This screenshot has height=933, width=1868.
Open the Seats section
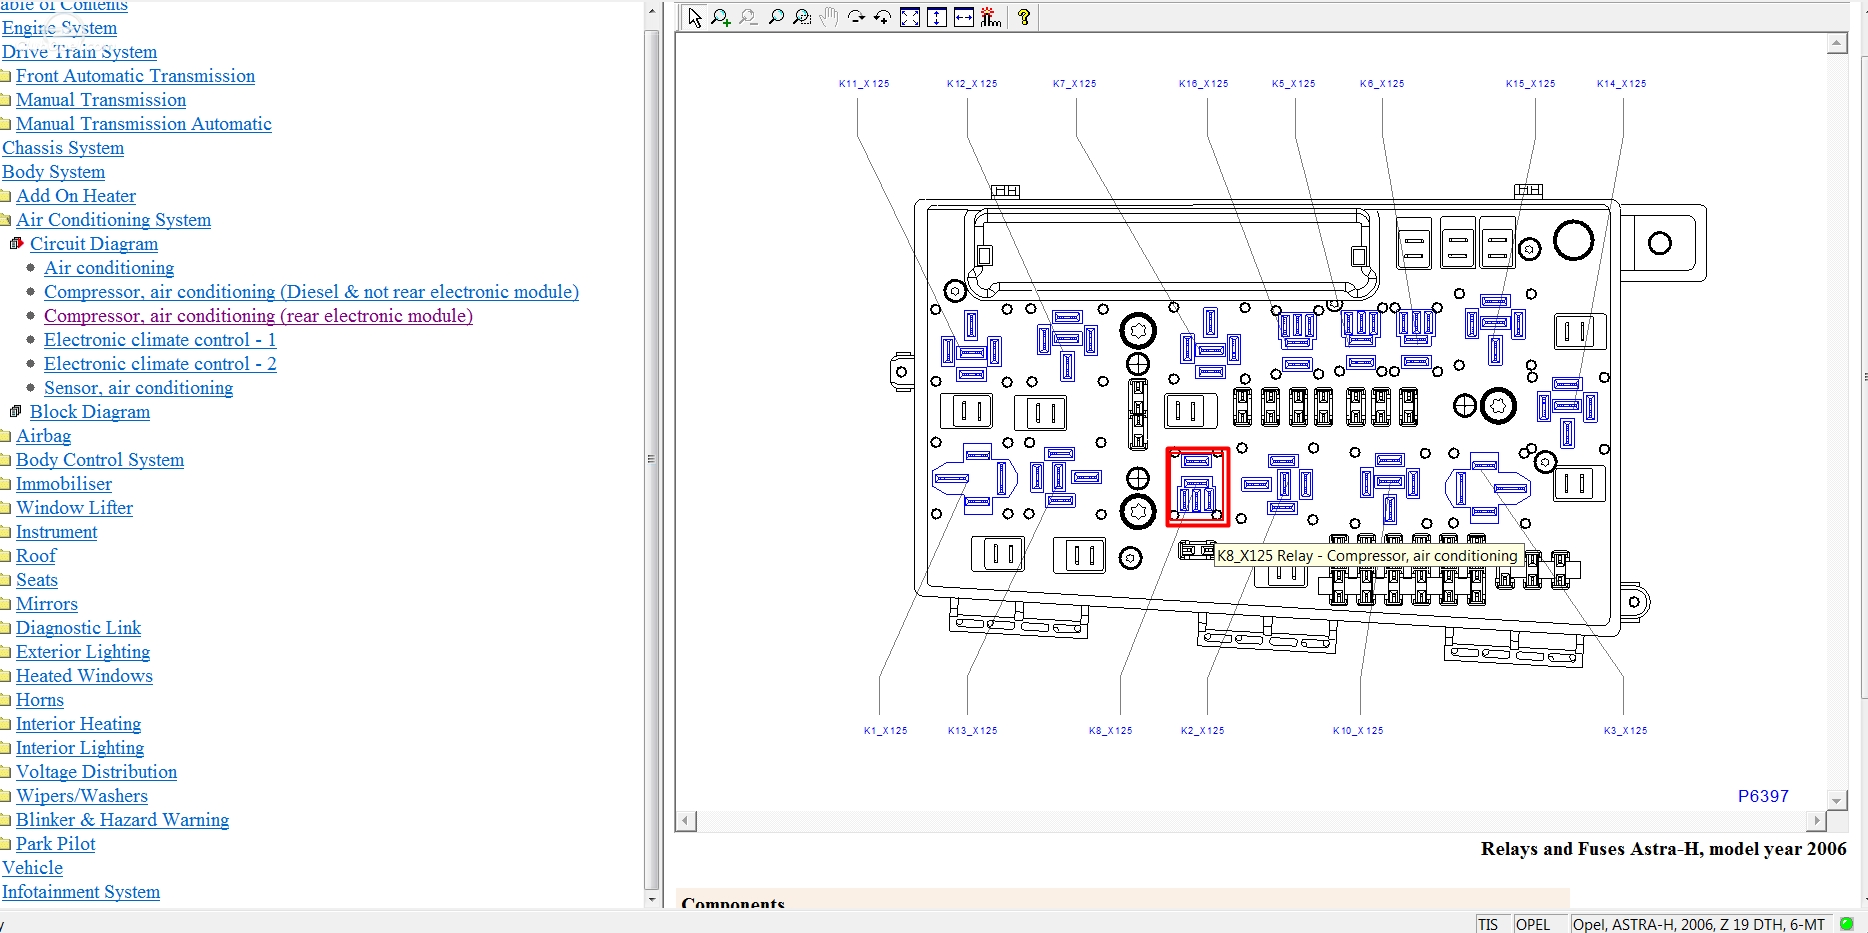pyautogui.click(x=37, y=580)
